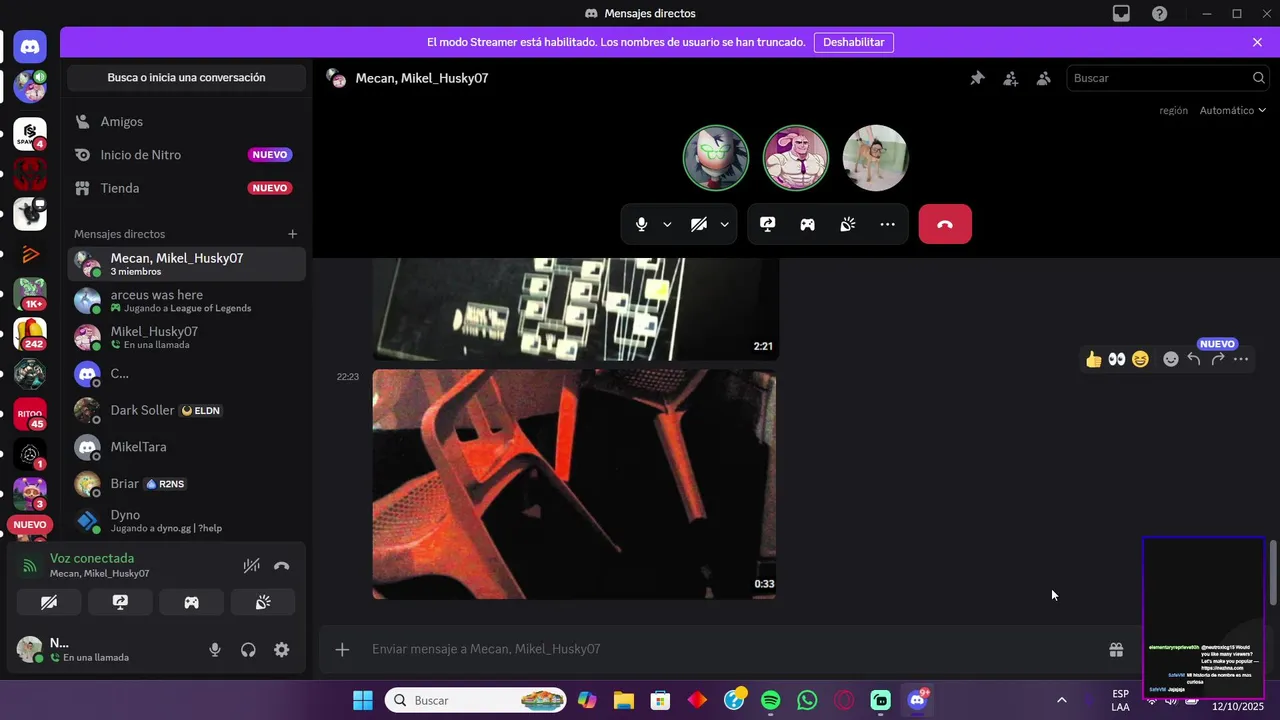Open the Amigos tab

pos(187,121)
